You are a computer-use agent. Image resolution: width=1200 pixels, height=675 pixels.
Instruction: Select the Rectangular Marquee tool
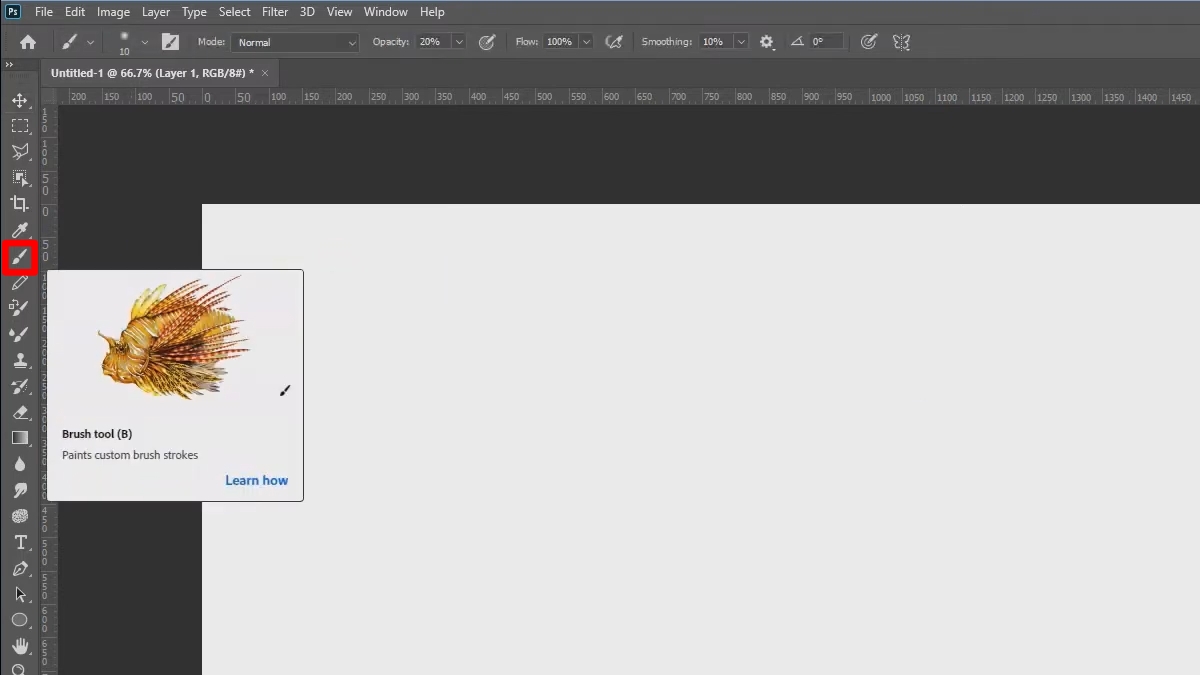[x=20, y=126]
